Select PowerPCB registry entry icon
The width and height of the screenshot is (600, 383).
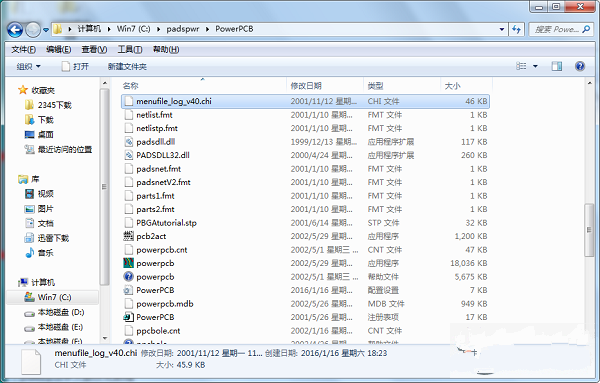pyautogui.click(x=129, y=317)
